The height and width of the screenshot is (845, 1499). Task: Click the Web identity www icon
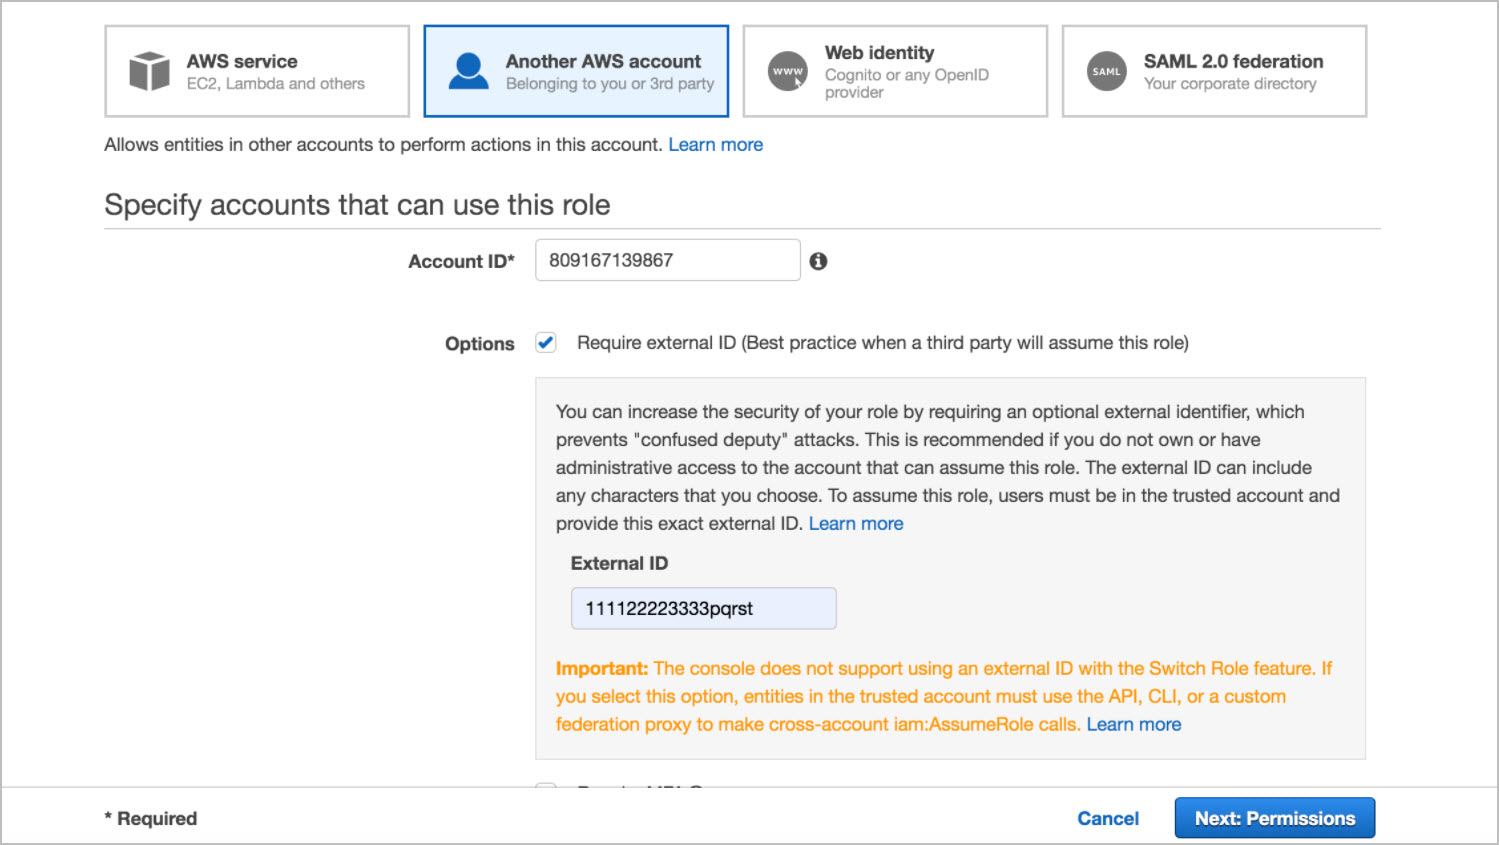click(788, 71)
